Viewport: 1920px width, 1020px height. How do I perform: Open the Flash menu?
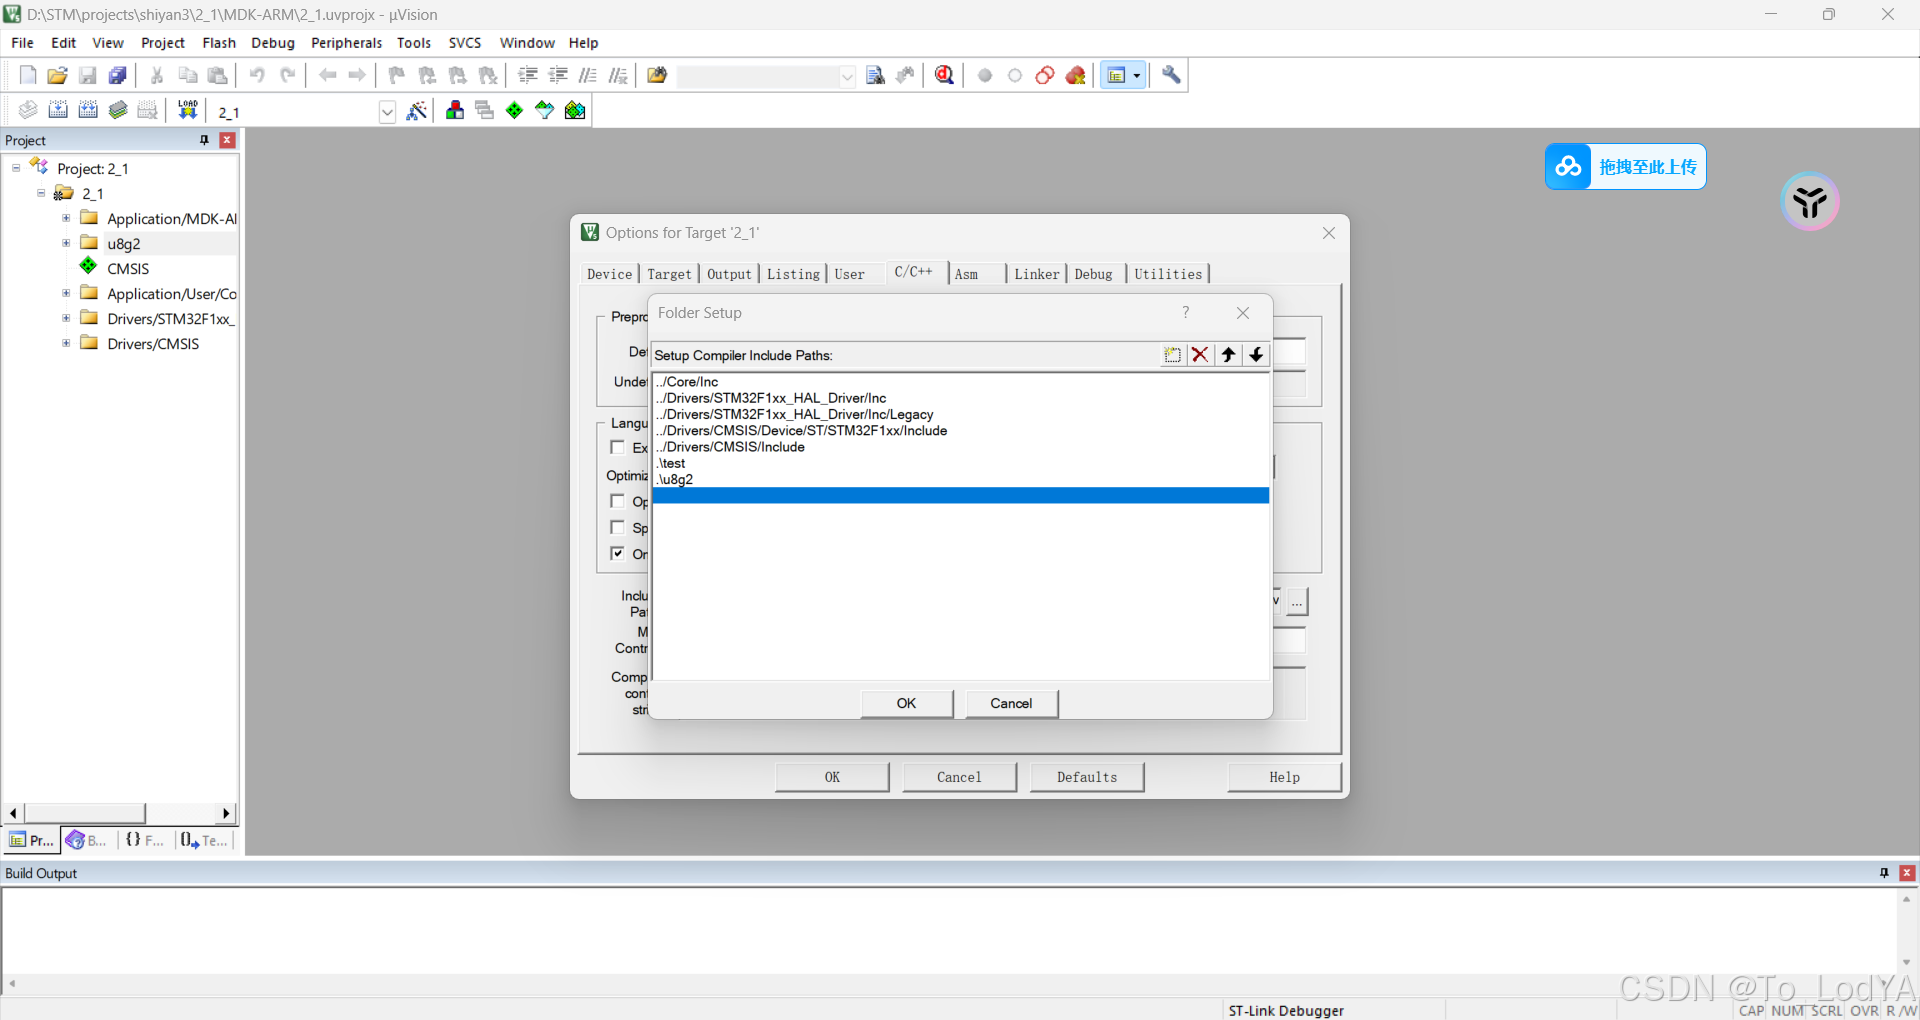pyautogui.click(x=219, y=43)
